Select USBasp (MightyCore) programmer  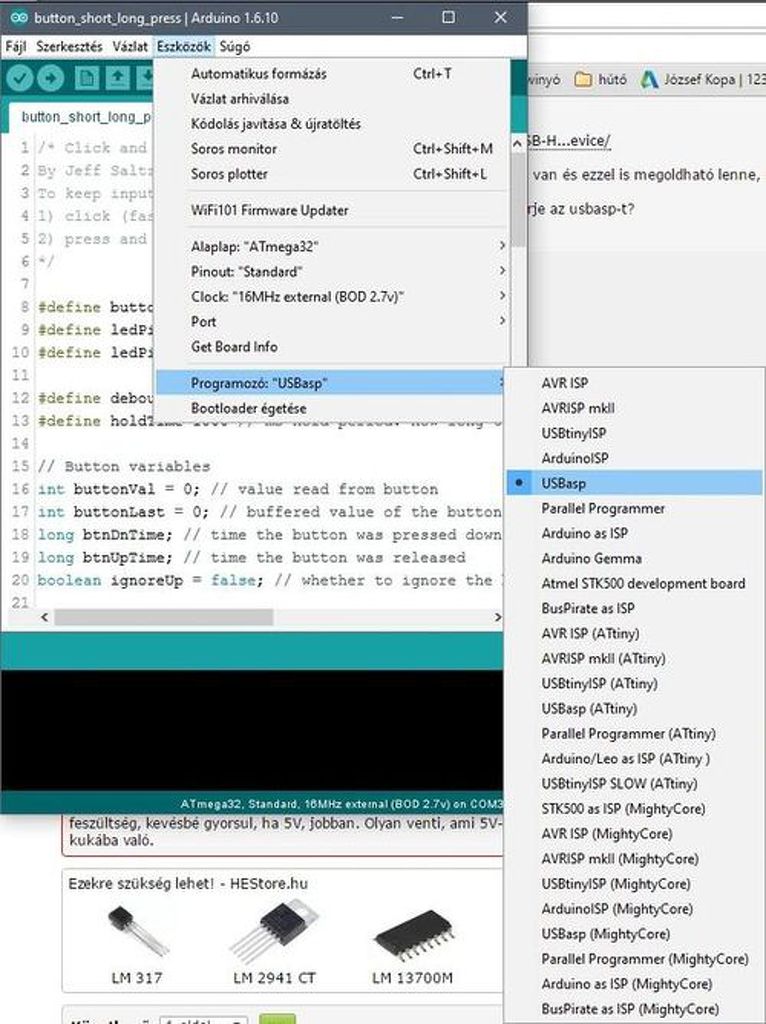pos(633,934)
